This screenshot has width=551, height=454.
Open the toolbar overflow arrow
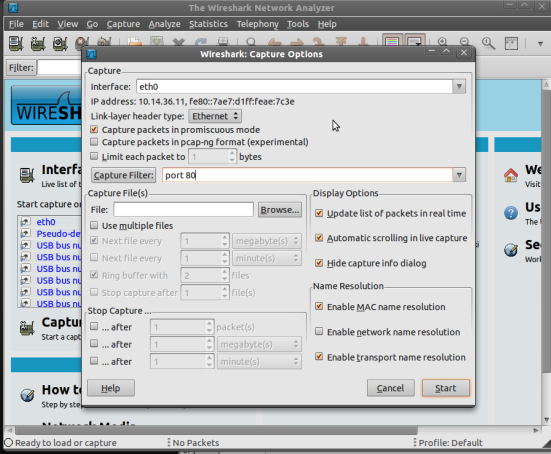540,44
